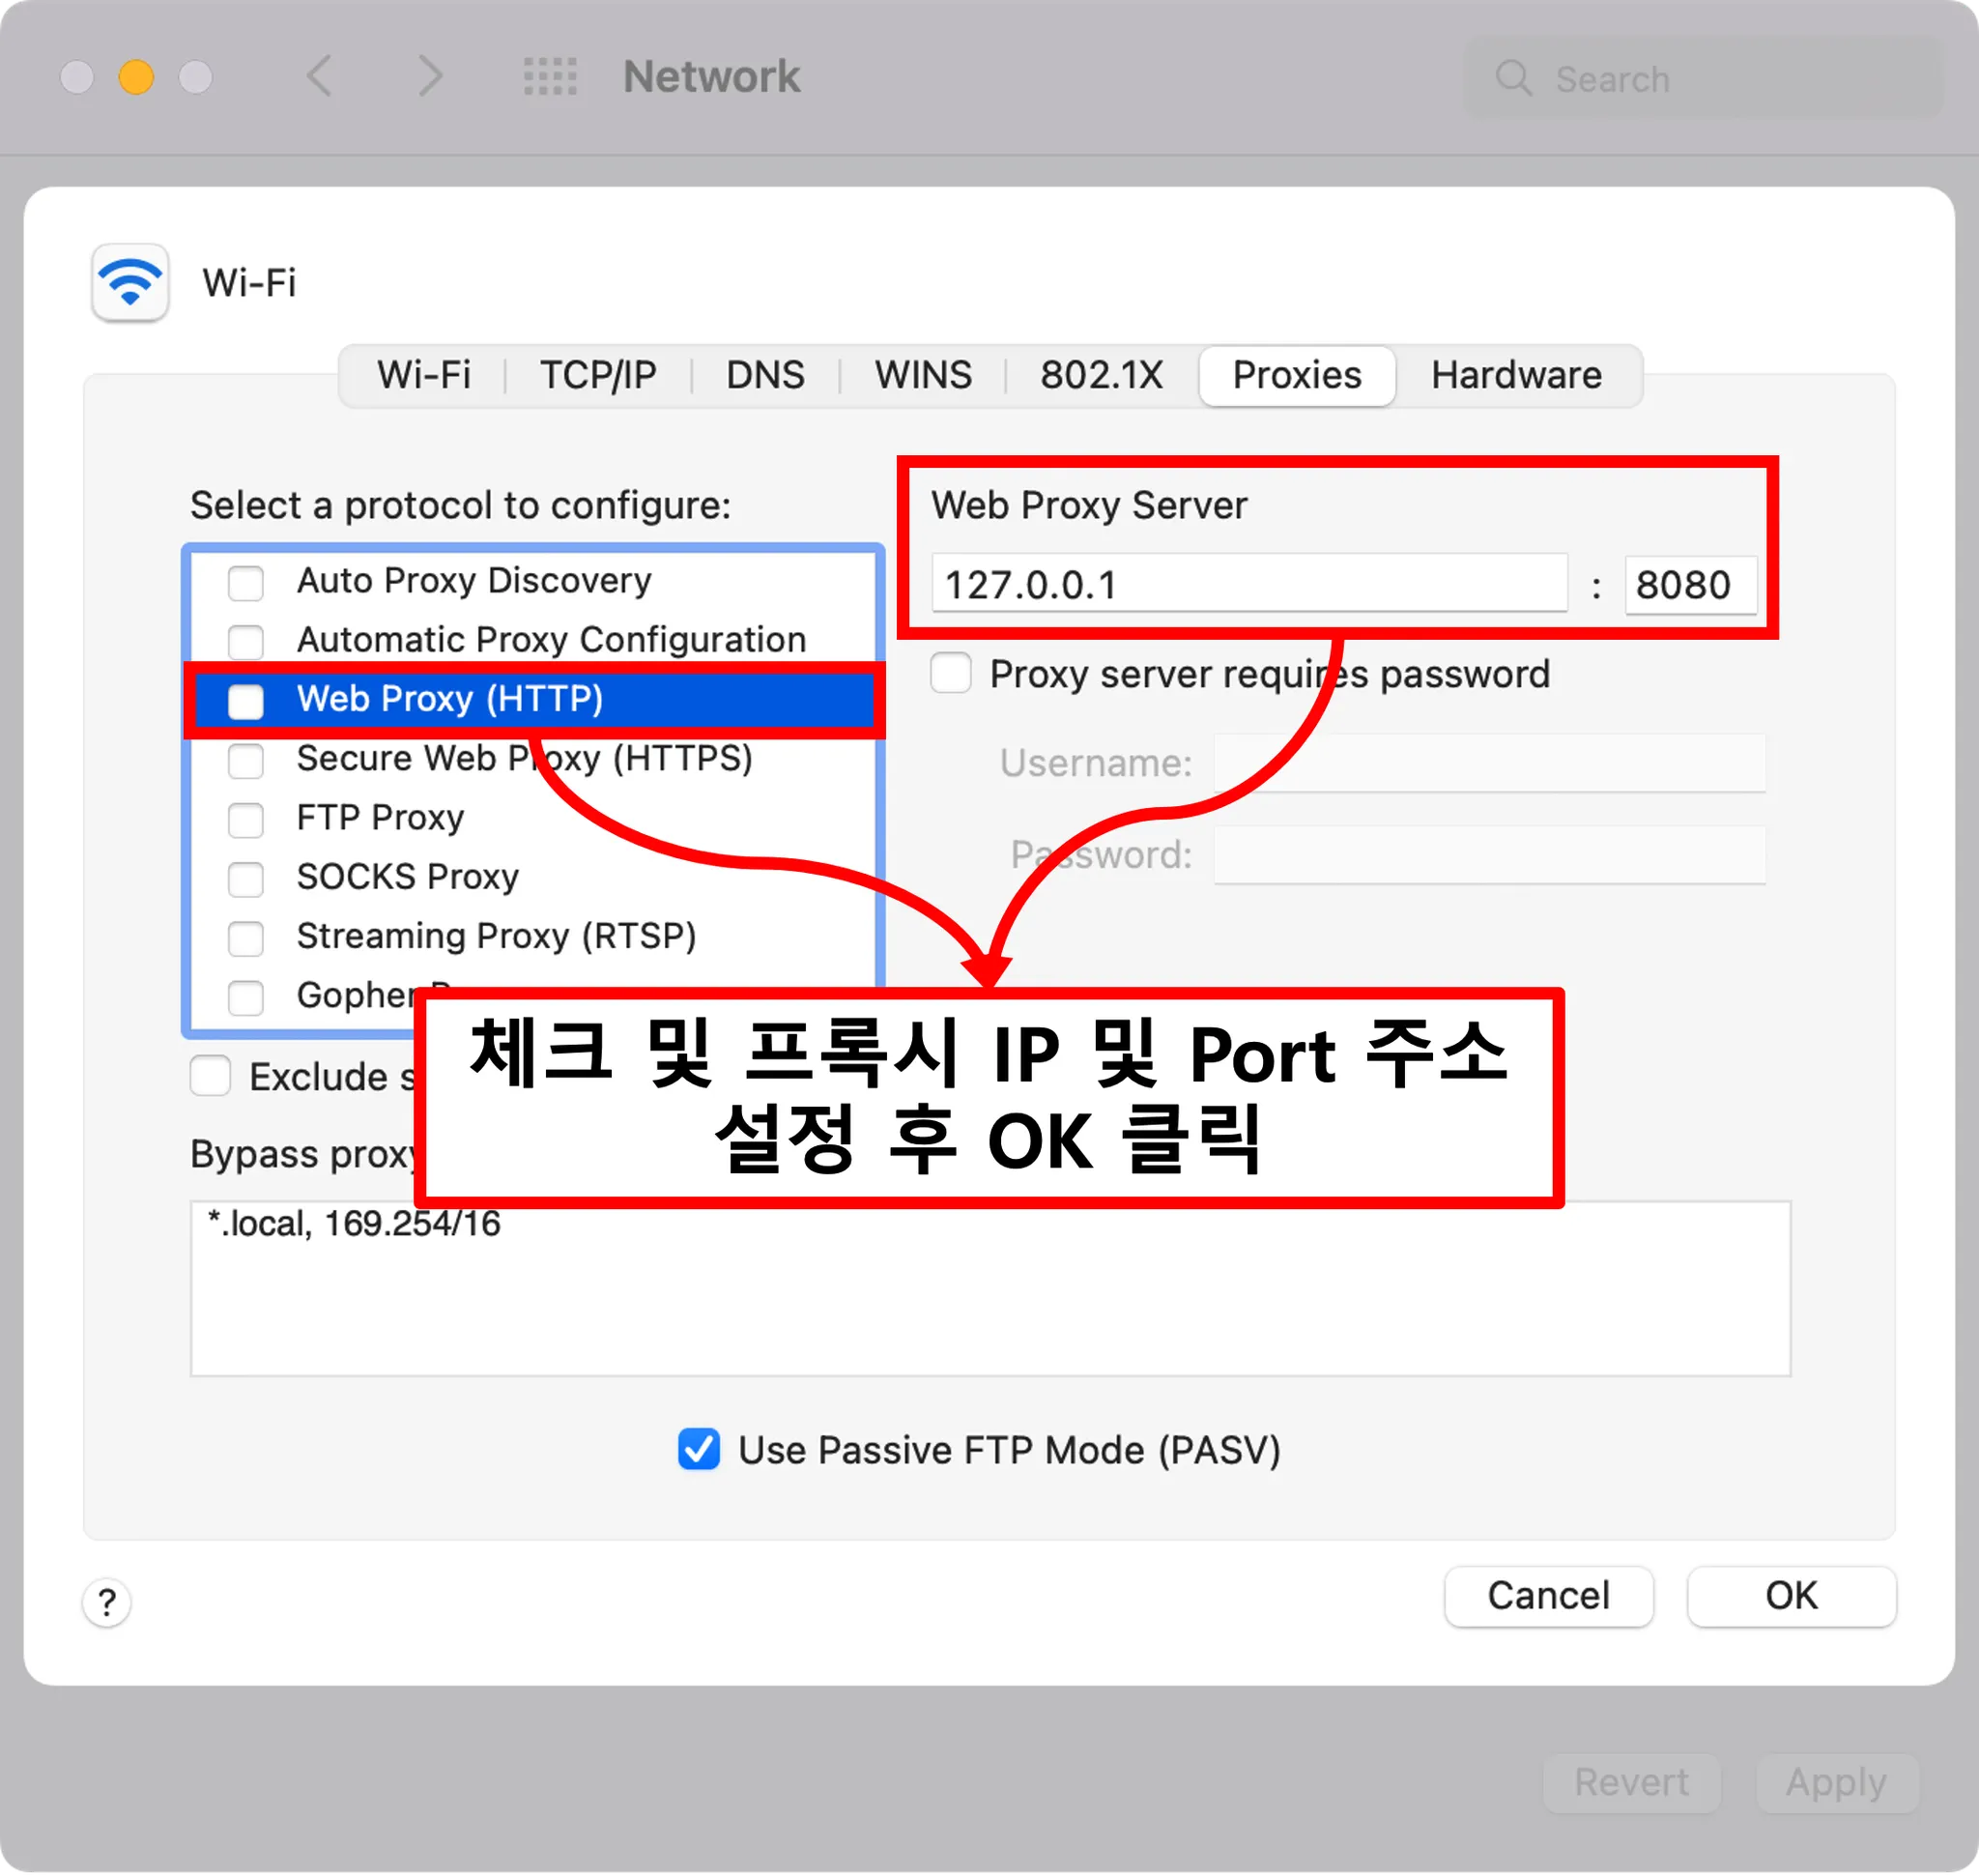The width and height of the screenshot is (1979, 1876).
Task: Click the back navigation arrow
Action: tap(319, 76)
